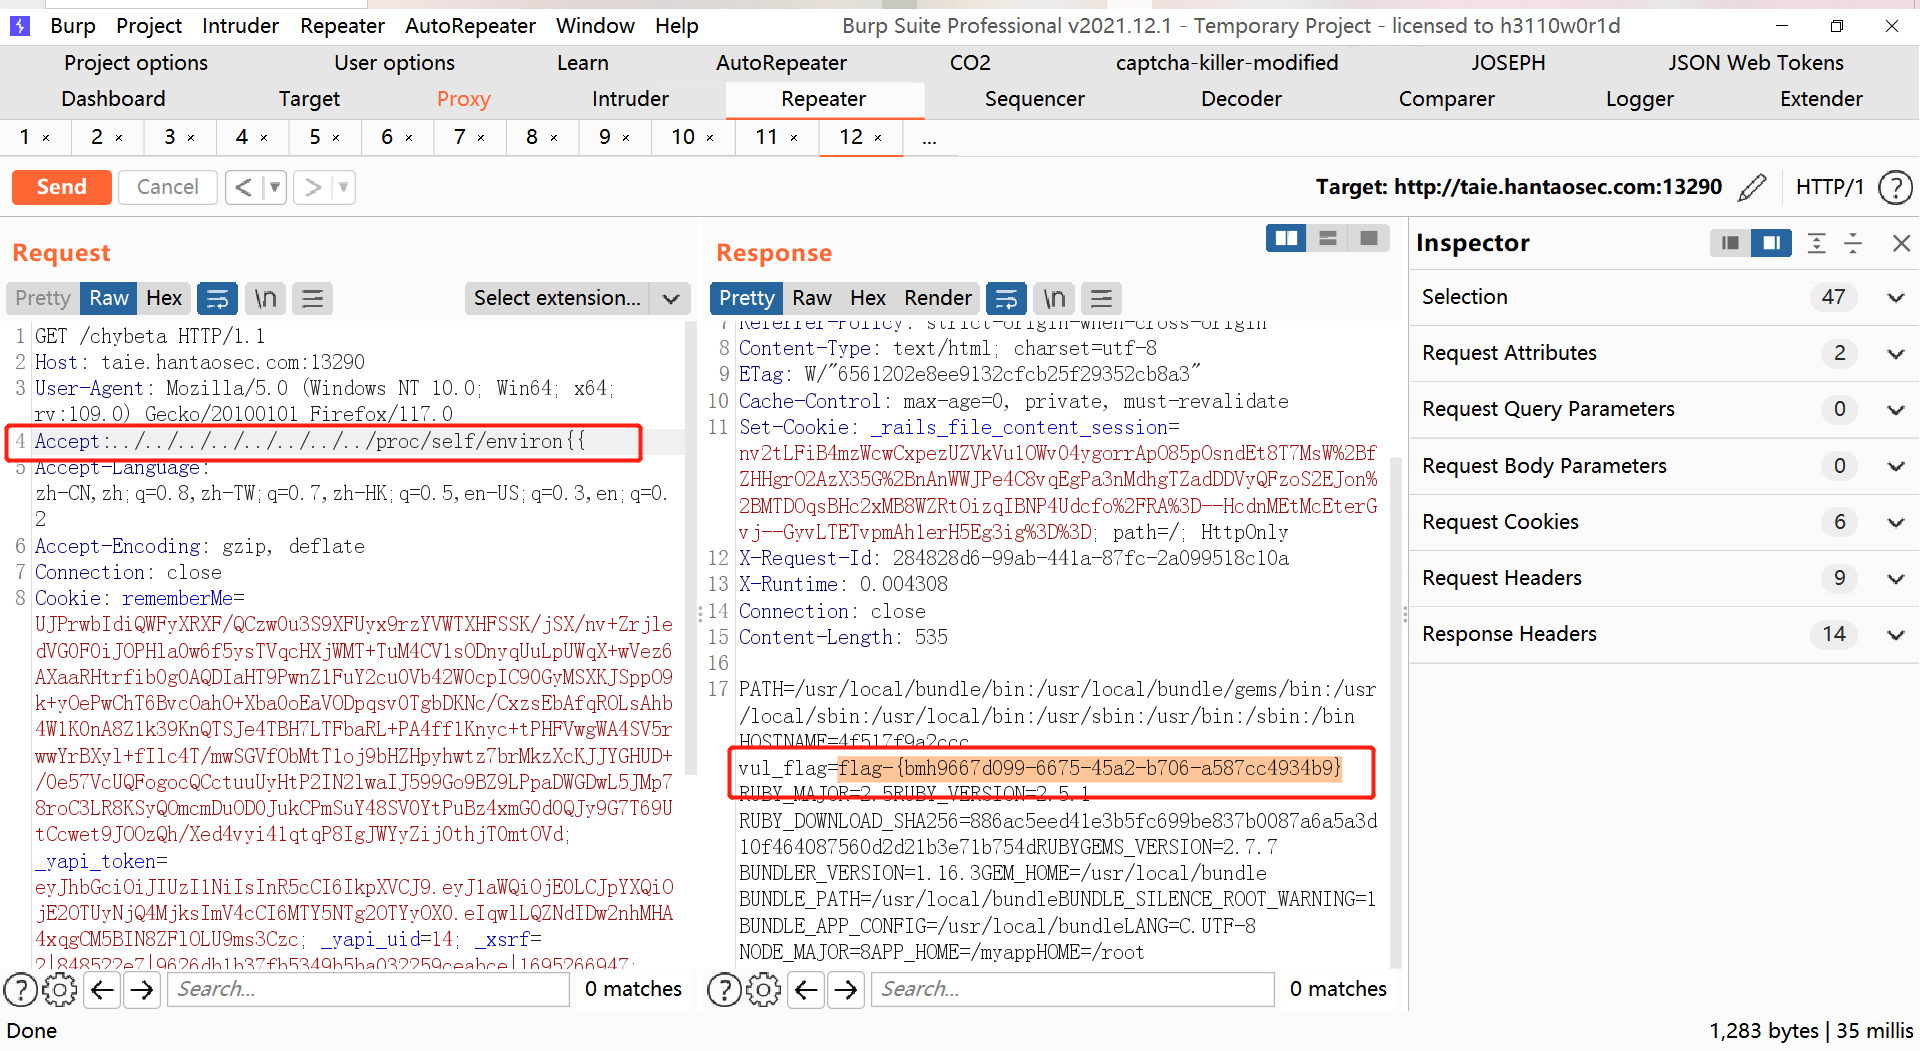Open the Decoder tab
Image resolution: width=1920 pixels, height=1051 pixels.
pyautogui.click(x=1241, y=99)
